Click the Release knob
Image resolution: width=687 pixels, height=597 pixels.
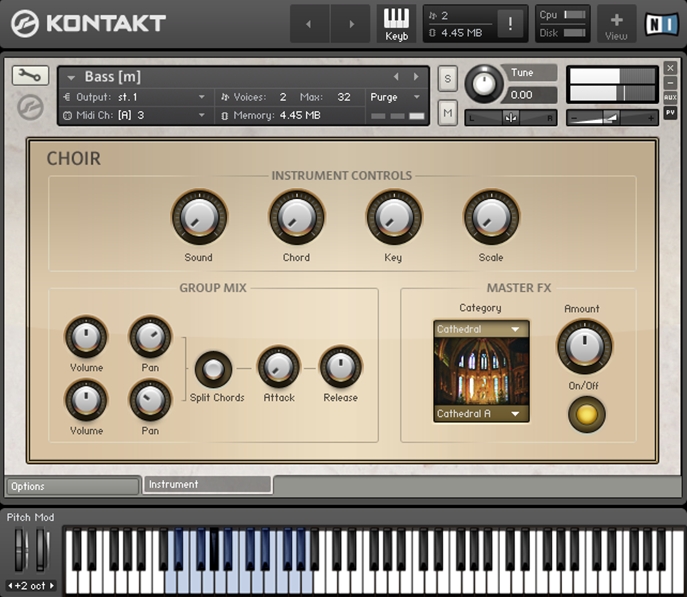click(341, 367)
